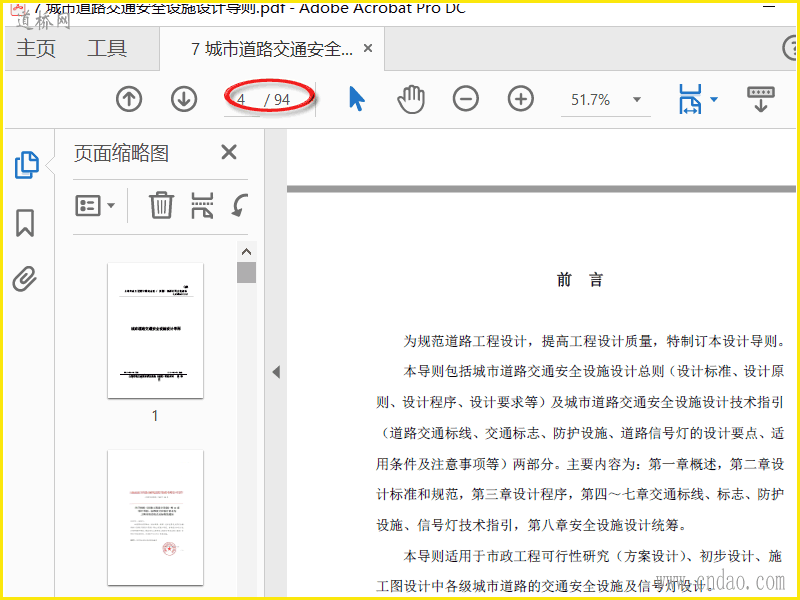Switch to the 工具 tab
800x600 pixels.
coord(107,49)
